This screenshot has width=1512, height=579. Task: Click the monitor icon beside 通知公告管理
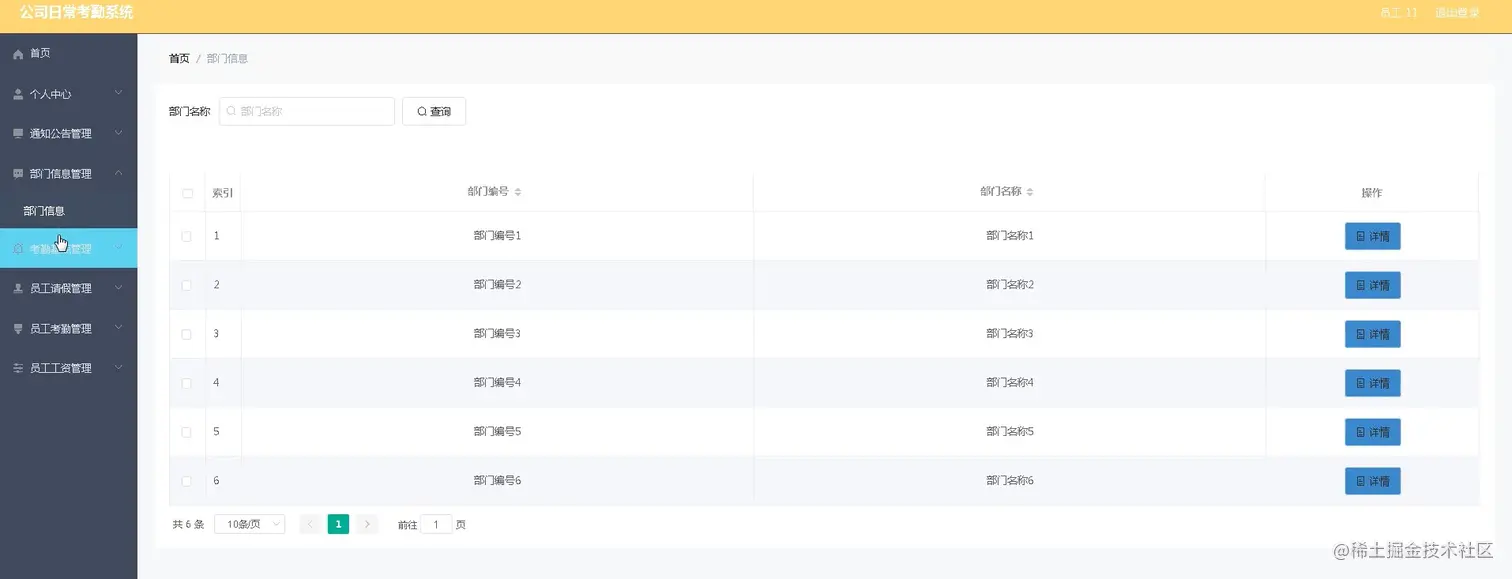18,134
